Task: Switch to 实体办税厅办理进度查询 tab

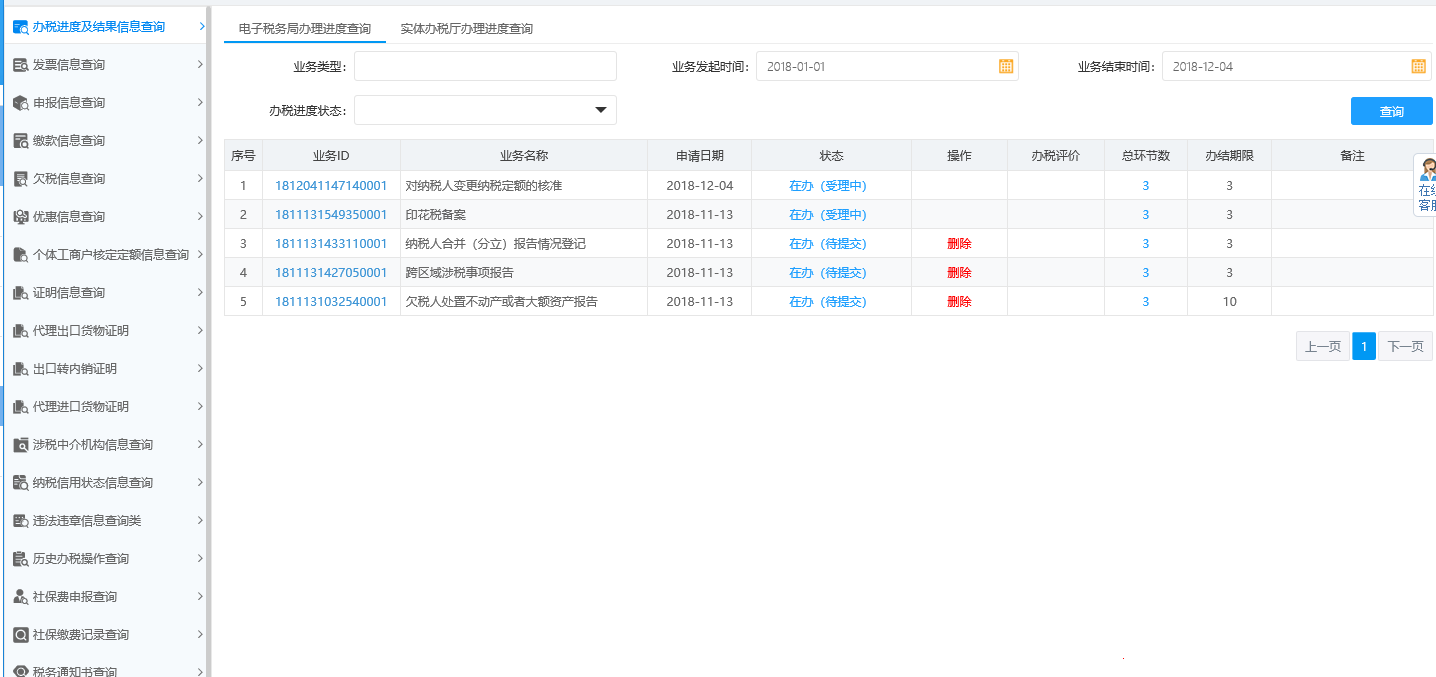Action: (466, 29)
